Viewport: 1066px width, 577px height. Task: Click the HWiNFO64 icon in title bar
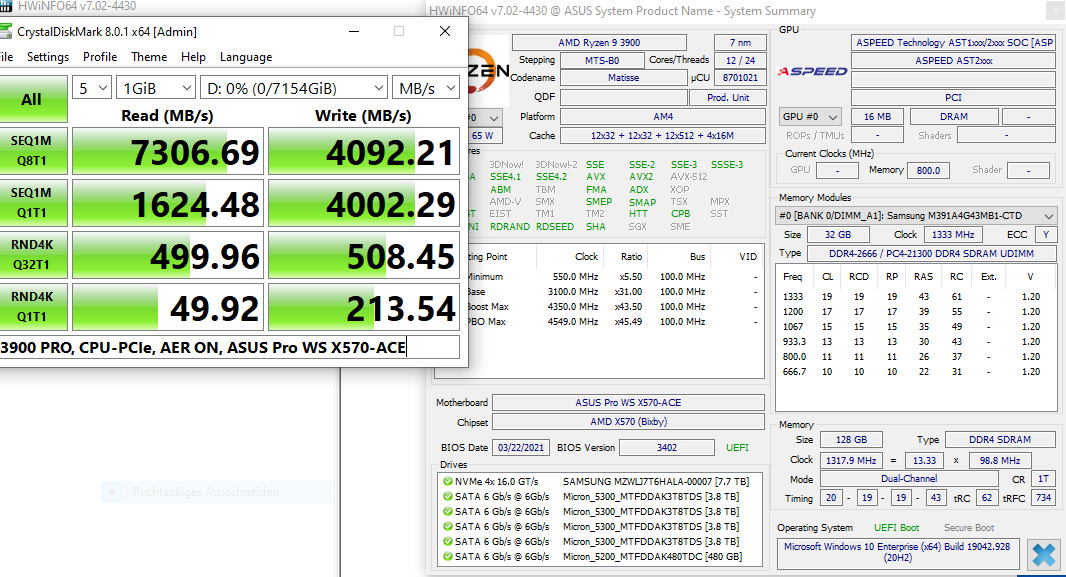[5, 6]
